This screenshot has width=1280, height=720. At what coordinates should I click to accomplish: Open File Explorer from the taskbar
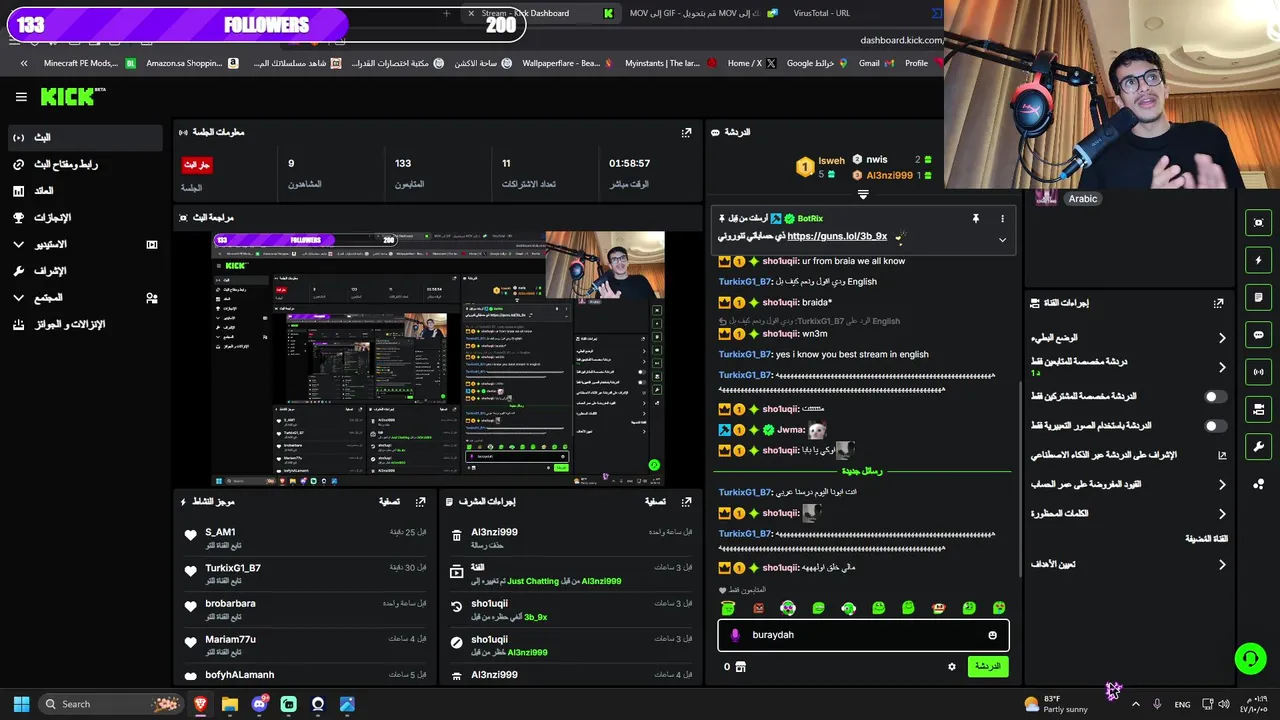[230, 704]
